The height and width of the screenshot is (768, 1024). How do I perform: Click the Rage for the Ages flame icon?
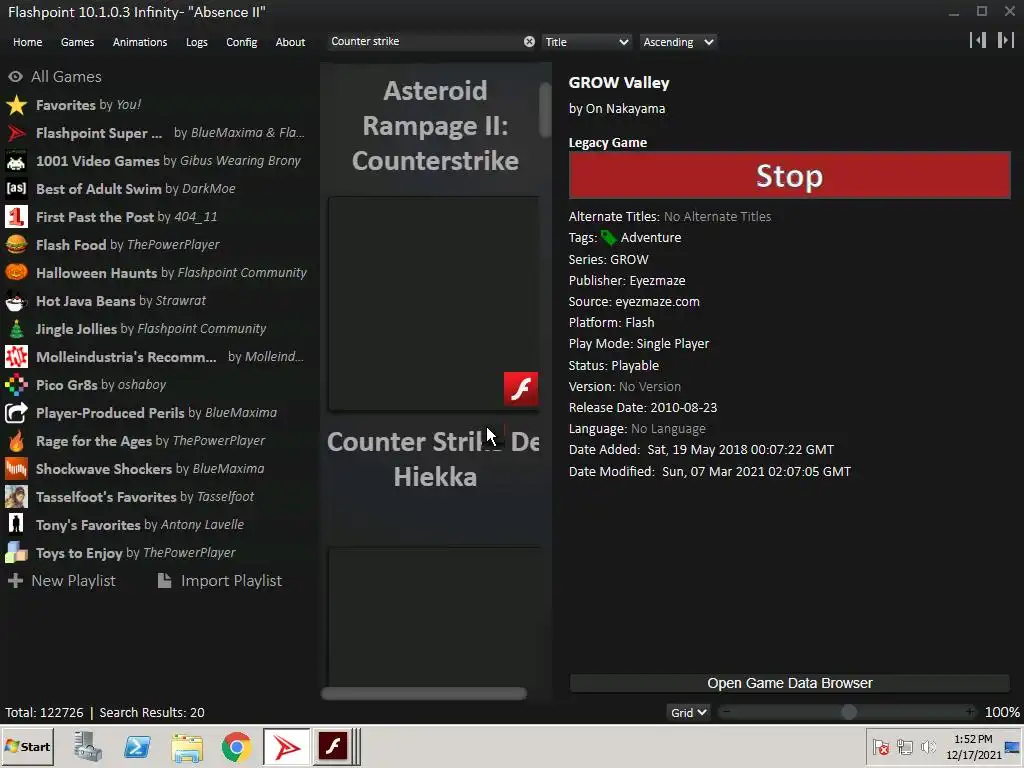tap(16, 441)
